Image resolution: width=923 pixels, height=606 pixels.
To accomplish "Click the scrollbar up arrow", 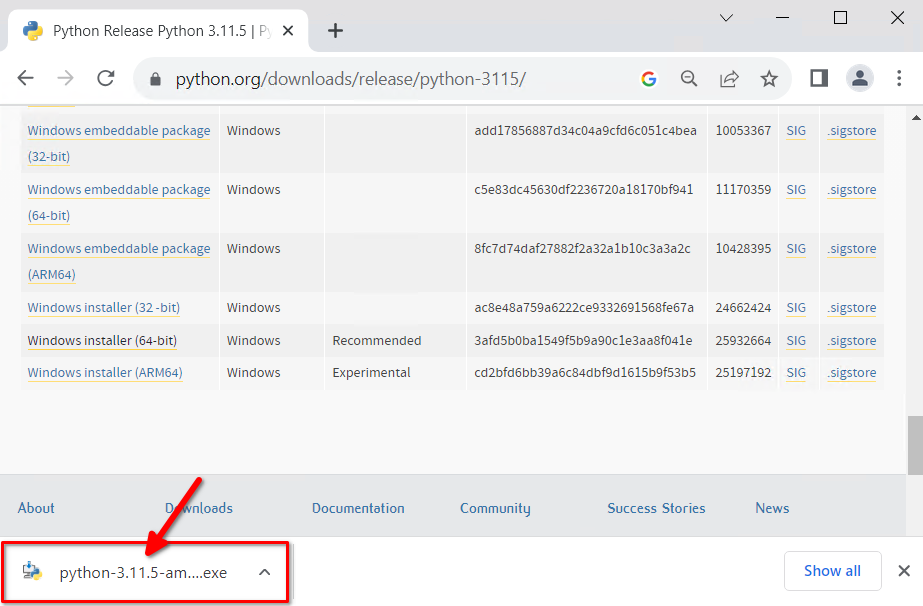I will click(x=916, y=118).
